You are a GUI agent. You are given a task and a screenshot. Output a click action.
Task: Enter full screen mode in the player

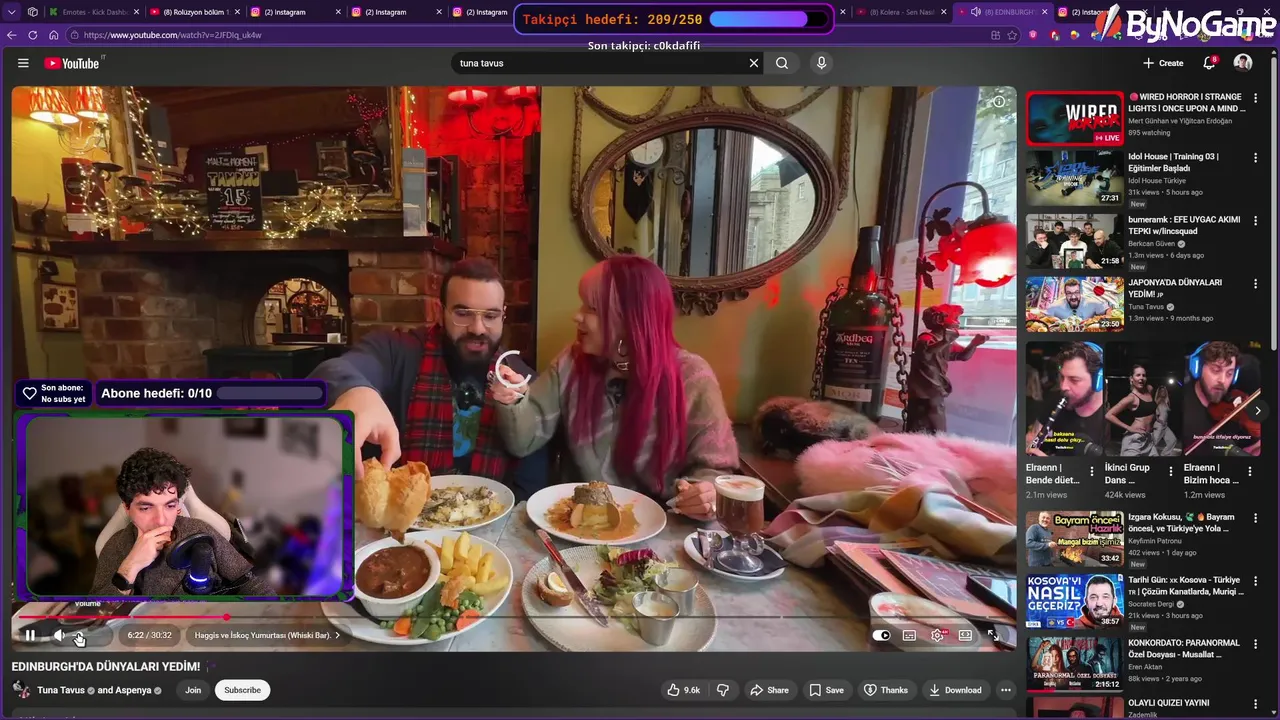pyautogui.click(x=993, y=635)
